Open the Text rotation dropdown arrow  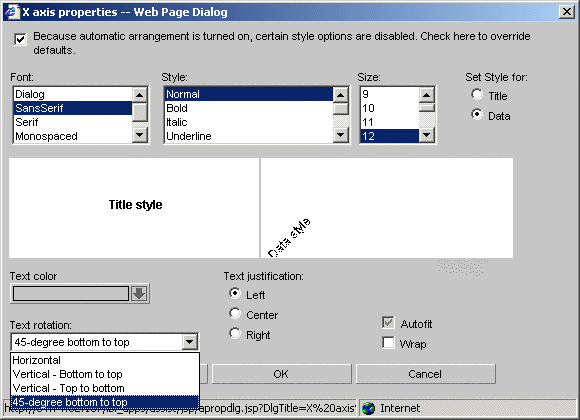click(x=190, y=342)
